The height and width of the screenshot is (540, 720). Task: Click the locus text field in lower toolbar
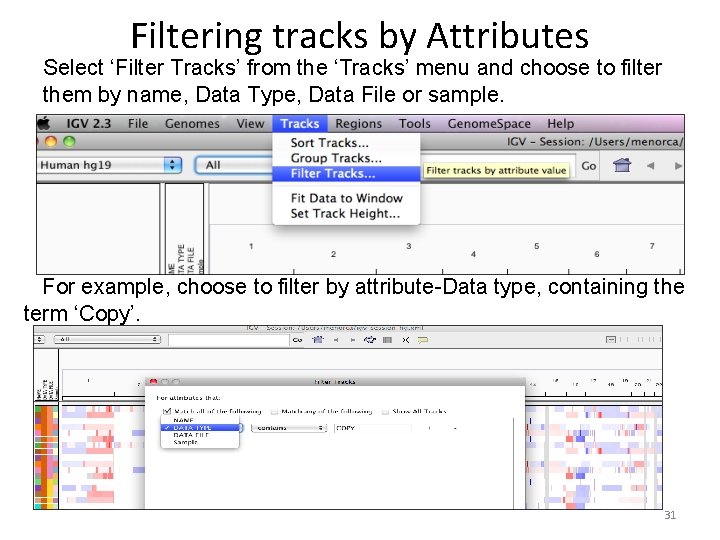[229, 340]
